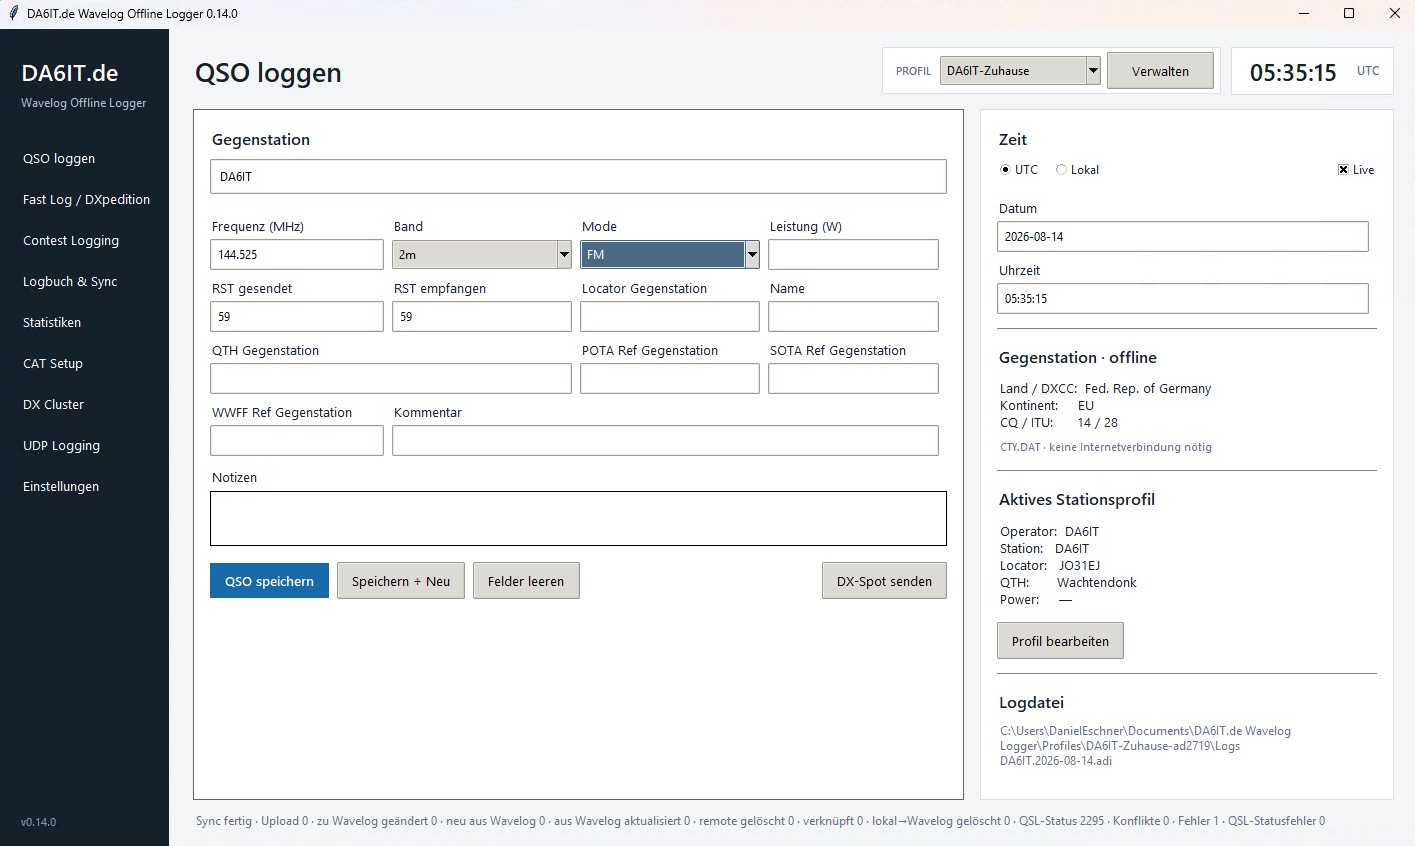
Task: Click the Land / DXCC Germany line
Action: coord(1105,389)
